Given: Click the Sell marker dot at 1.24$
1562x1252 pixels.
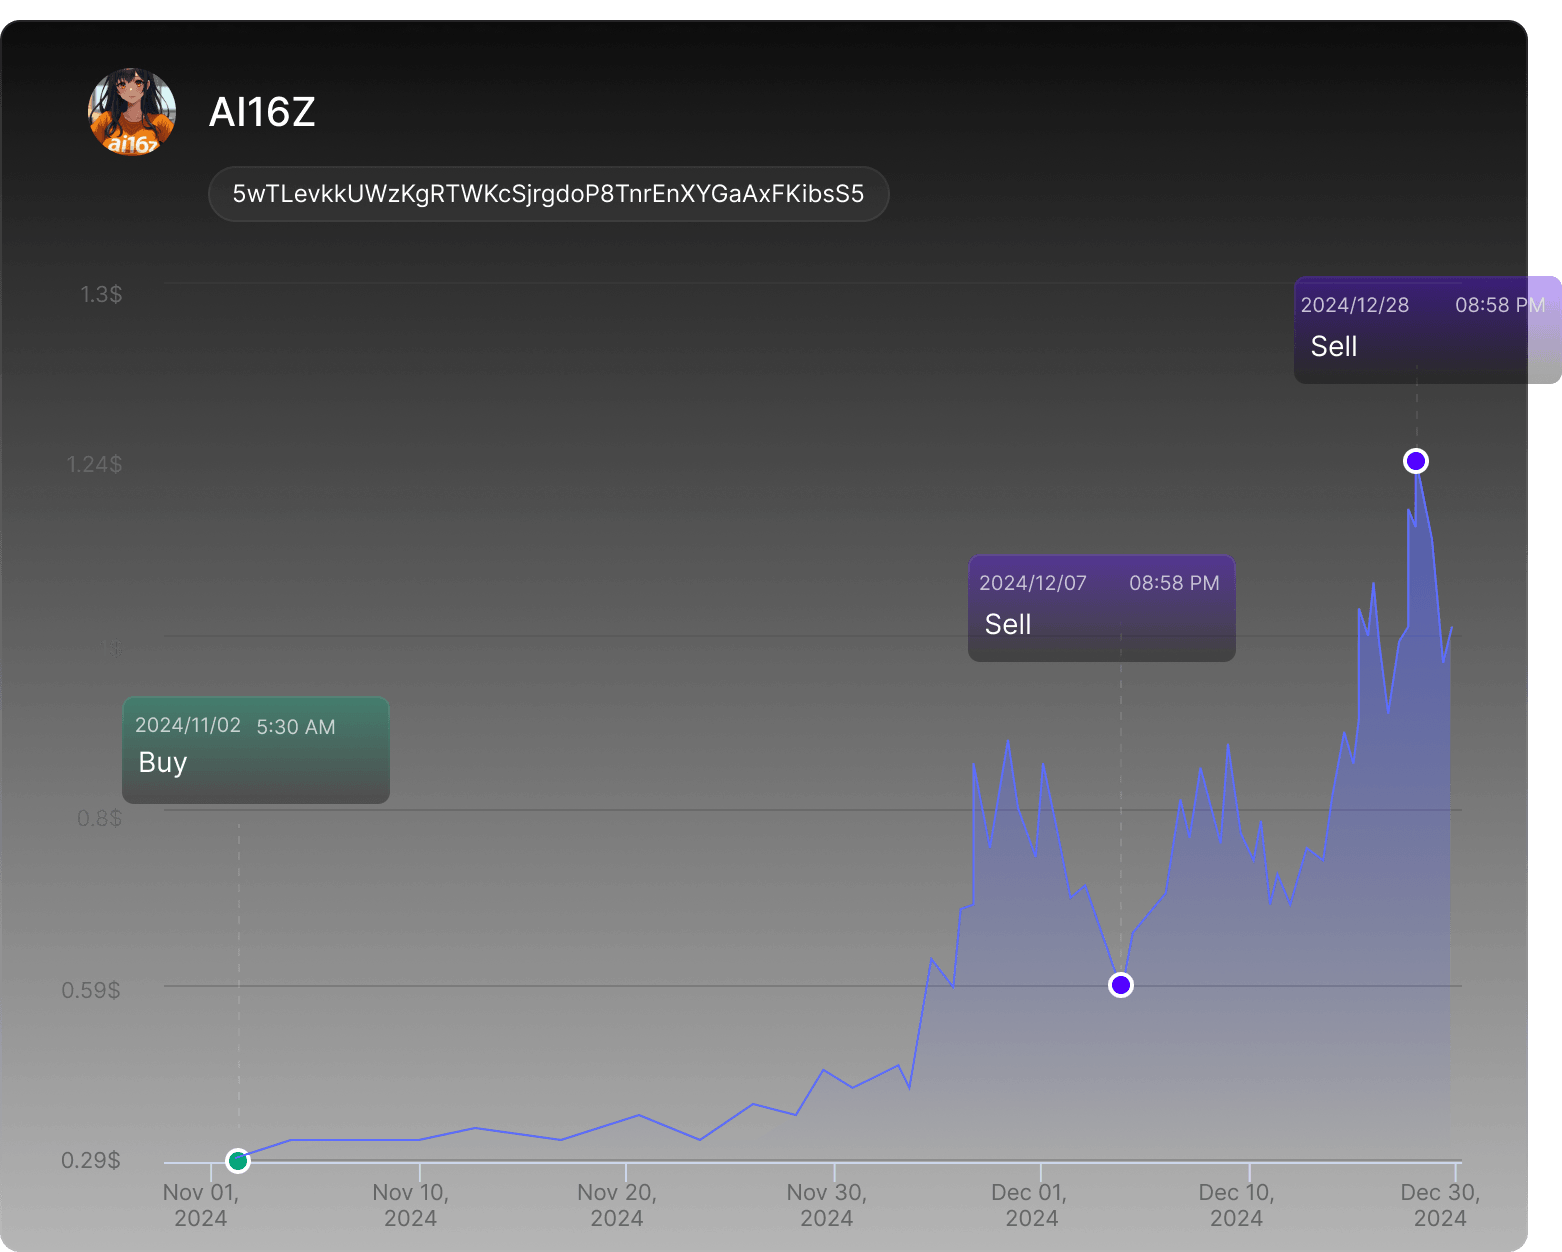Looking at the screenshot, I should coord(1415,461).
